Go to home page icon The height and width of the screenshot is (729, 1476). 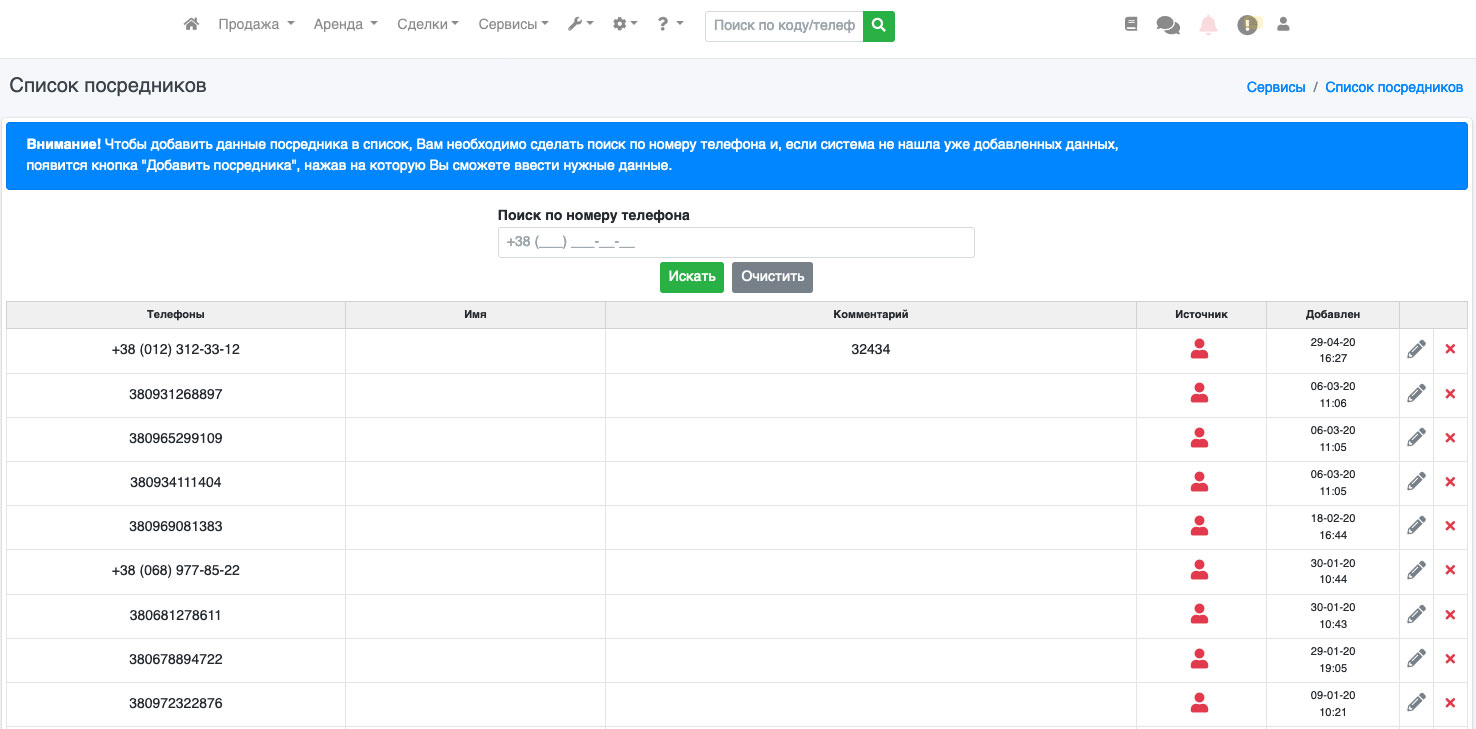(x=191, y=24)
